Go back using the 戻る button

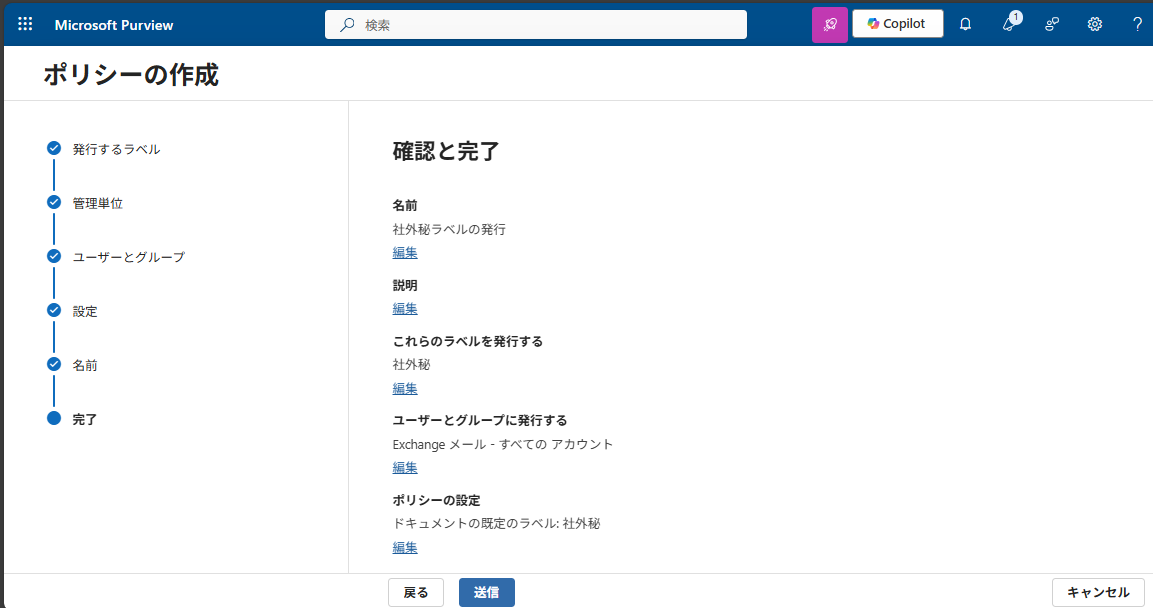415,592
